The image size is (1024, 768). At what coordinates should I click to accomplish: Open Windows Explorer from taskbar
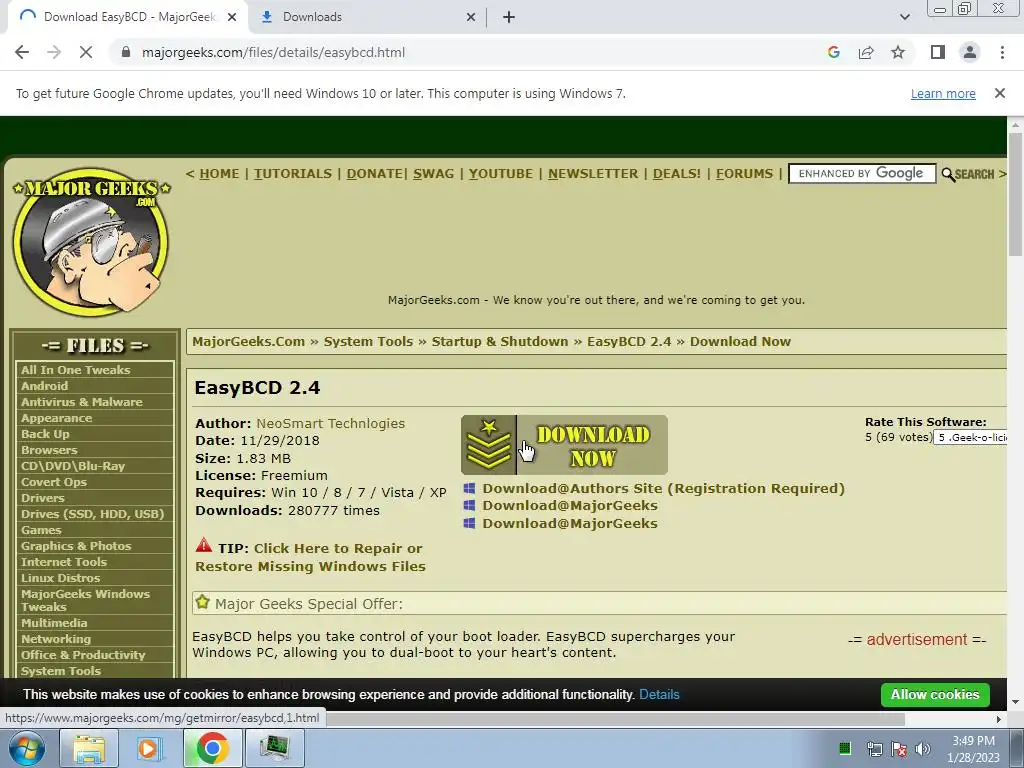[x=89, y=748]
